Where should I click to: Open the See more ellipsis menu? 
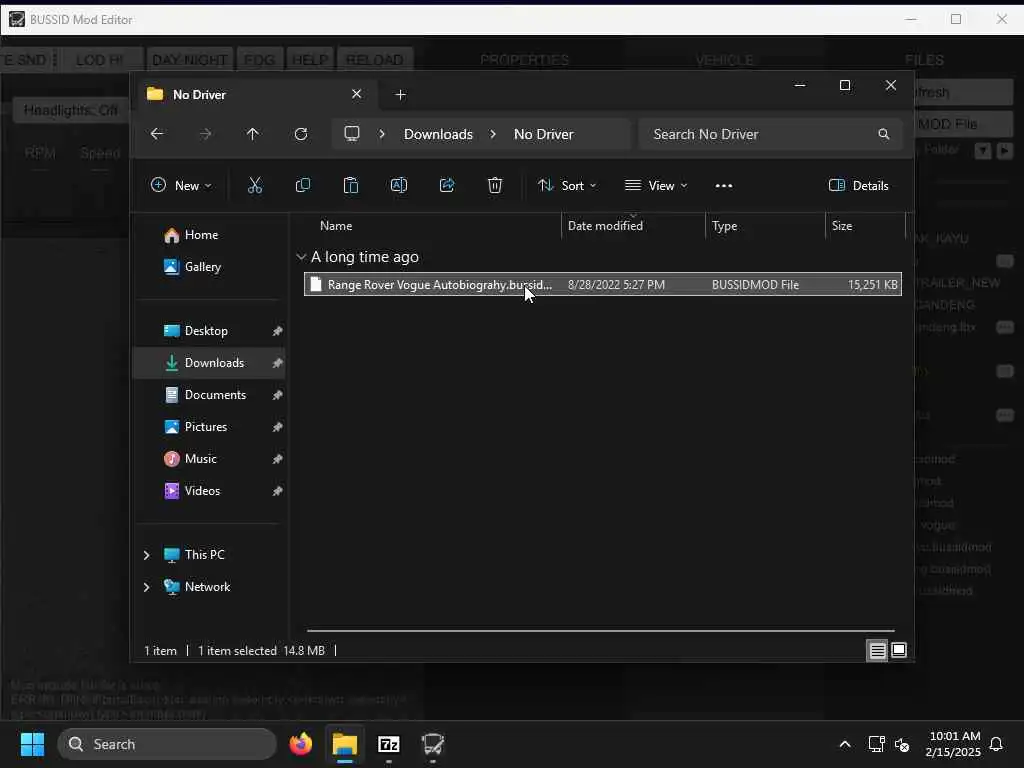click(724, 185)
